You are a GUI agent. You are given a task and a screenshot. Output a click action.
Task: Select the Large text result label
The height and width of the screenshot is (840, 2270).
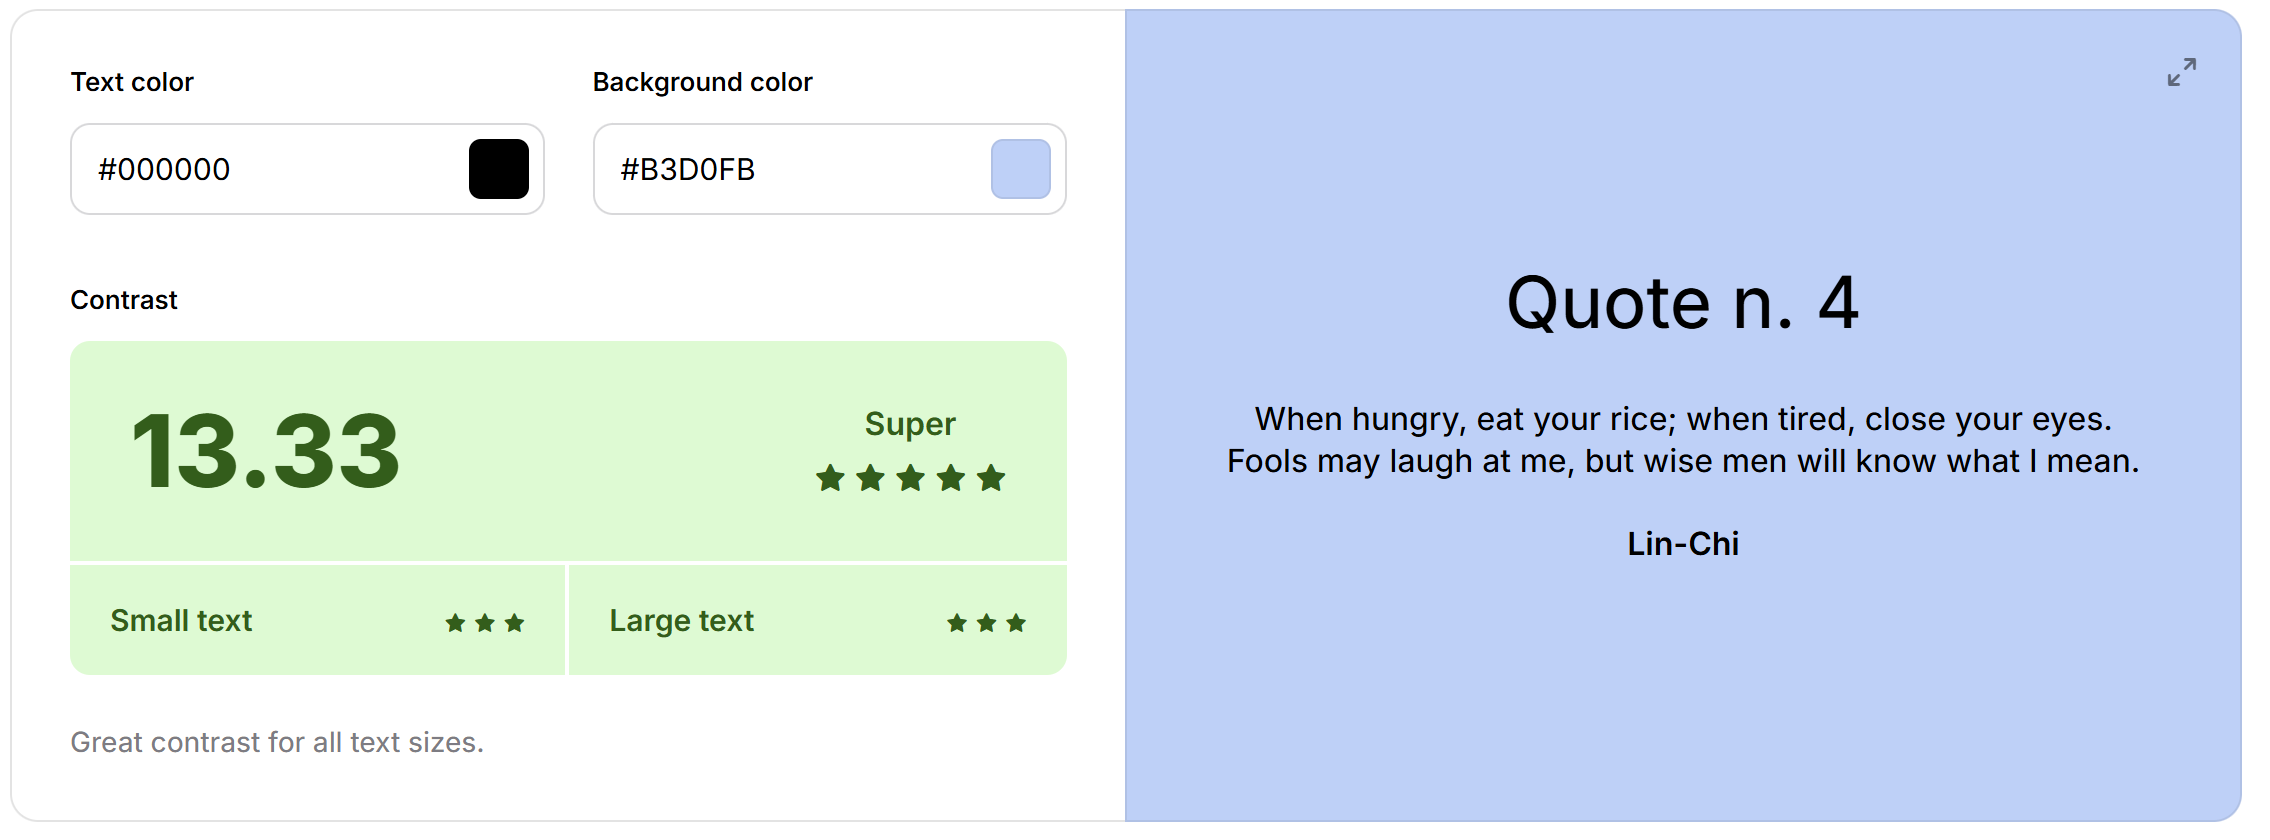pos(682,621)
